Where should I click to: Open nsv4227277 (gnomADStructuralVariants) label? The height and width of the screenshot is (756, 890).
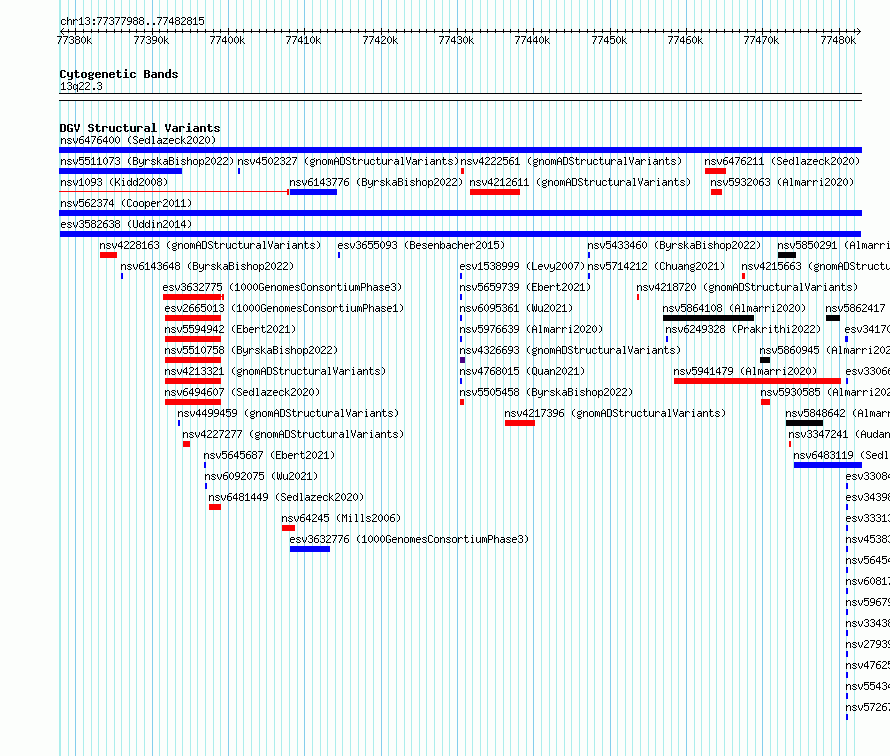click(x=293, y=434)
